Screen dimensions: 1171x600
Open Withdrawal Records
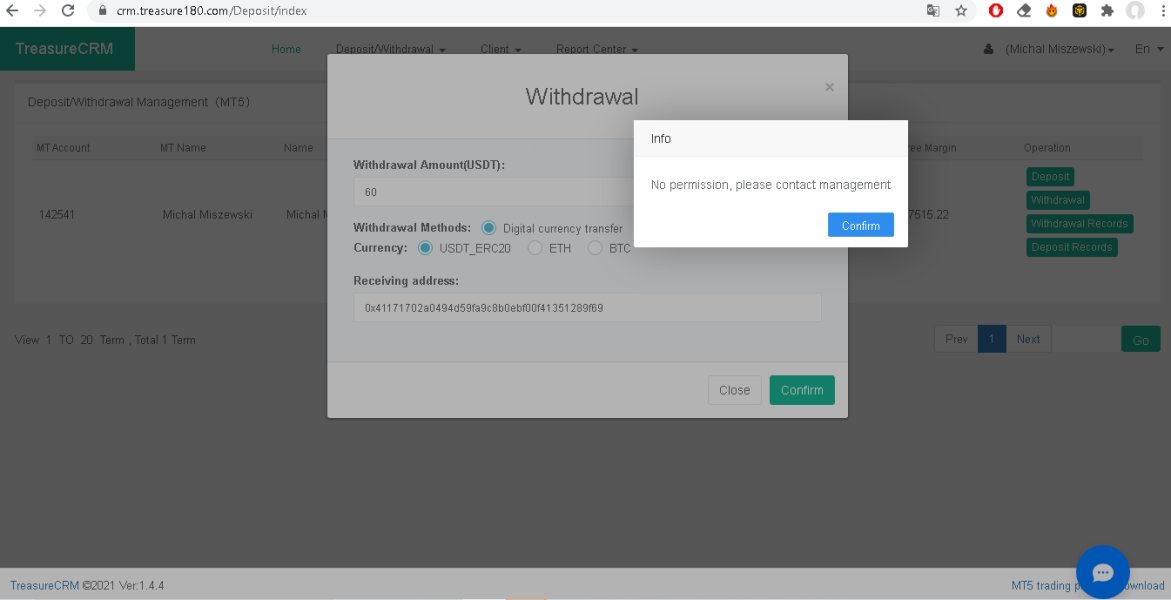click(1079, 223)
